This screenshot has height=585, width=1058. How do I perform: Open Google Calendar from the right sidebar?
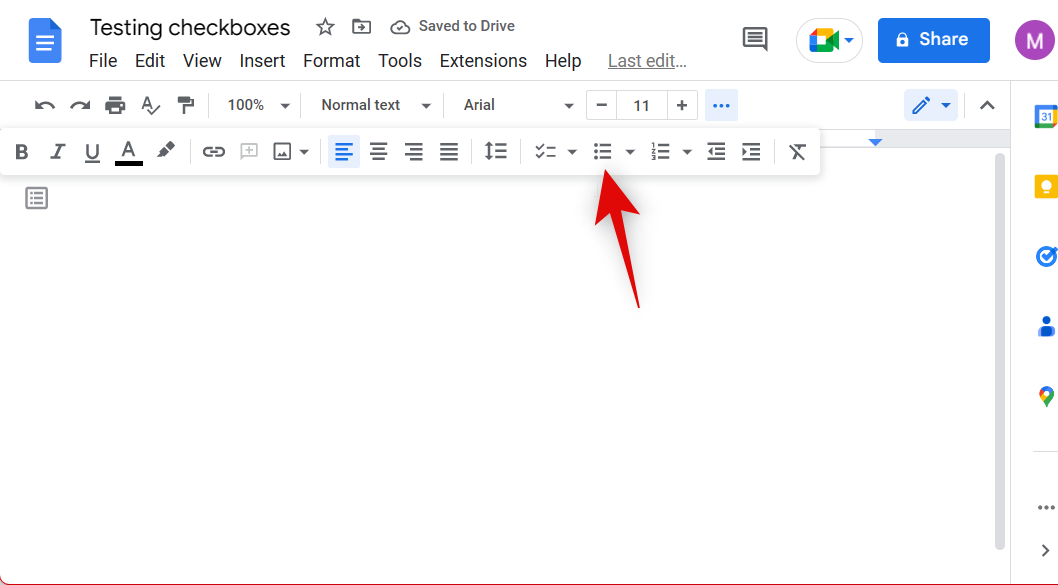[x=1046, y=116]
